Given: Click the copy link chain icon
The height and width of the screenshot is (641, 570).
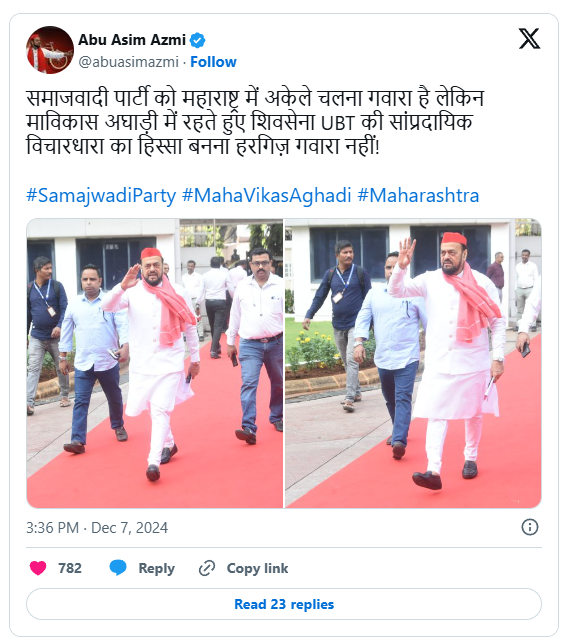Looking at the screenshot, I should [x=207, y=568].
